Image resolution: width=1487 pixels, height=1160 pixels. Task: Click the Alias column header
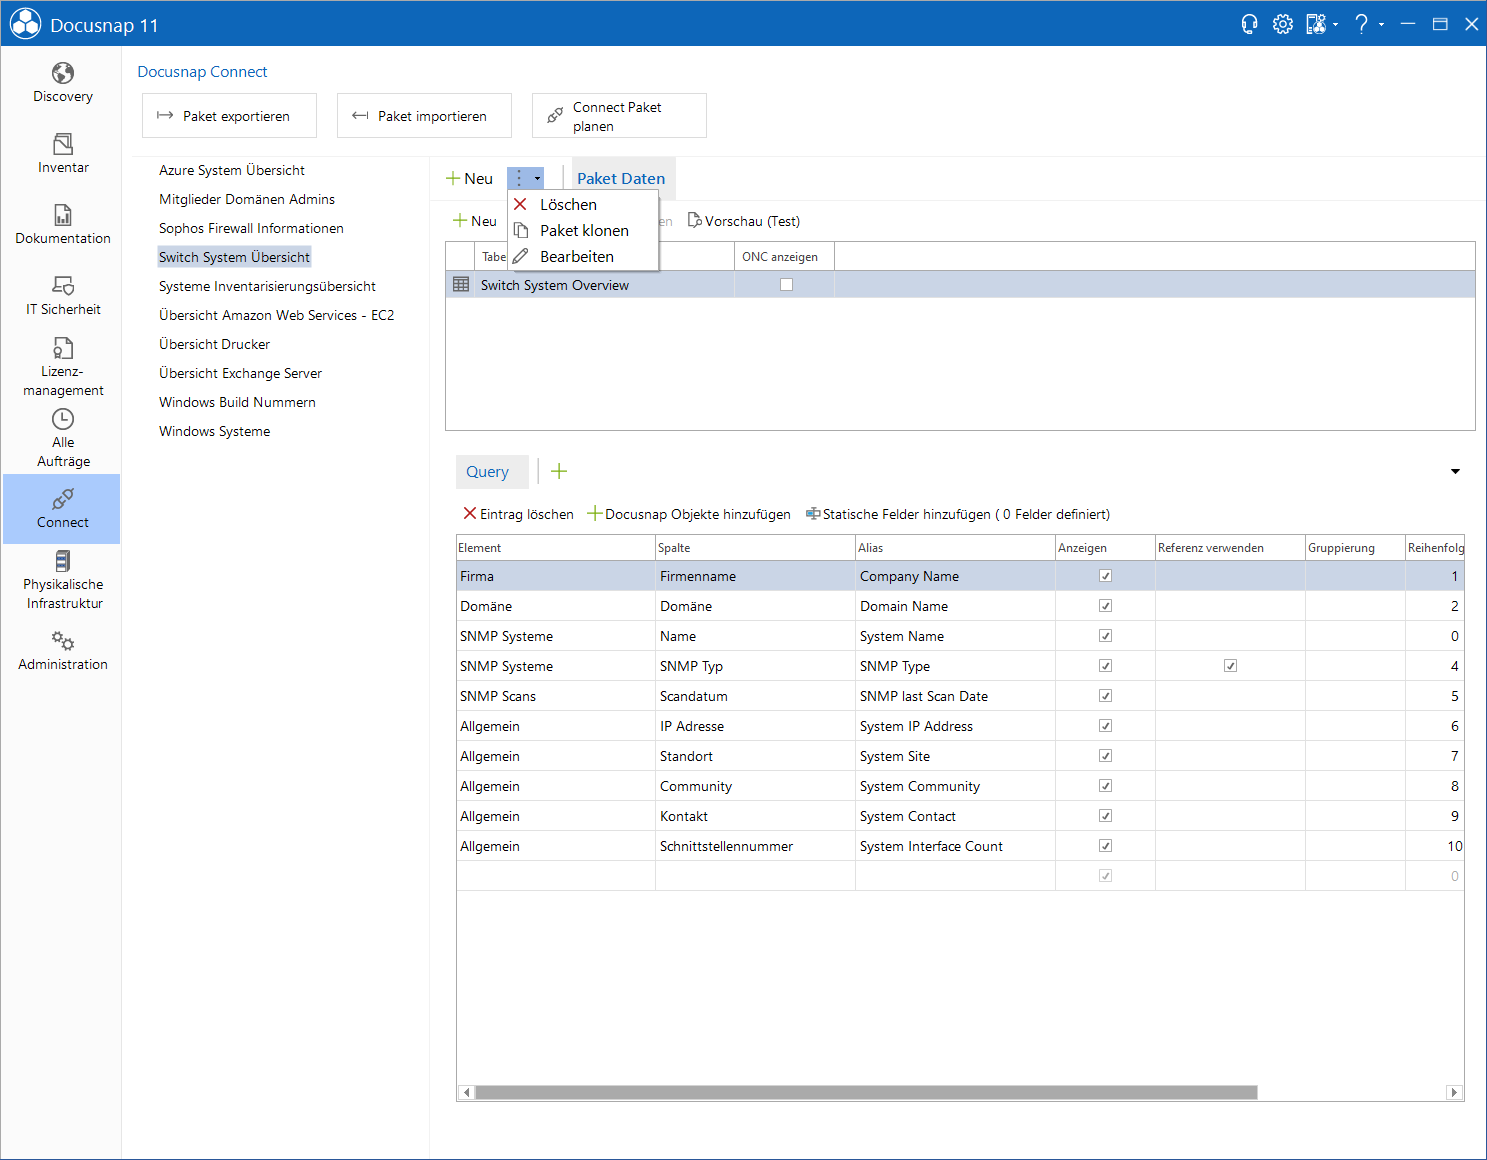[955, 548]
